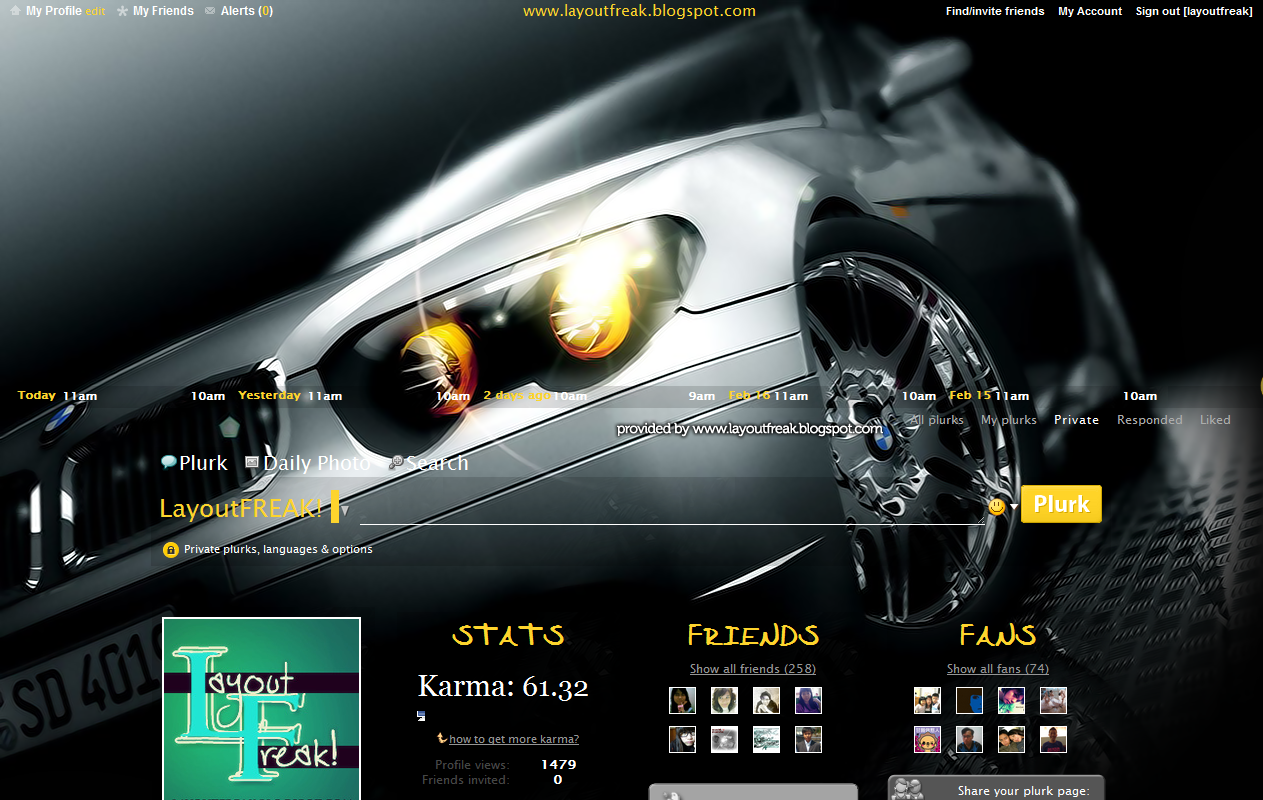
Task: Click the STATS heading
Action: [508, 634]
